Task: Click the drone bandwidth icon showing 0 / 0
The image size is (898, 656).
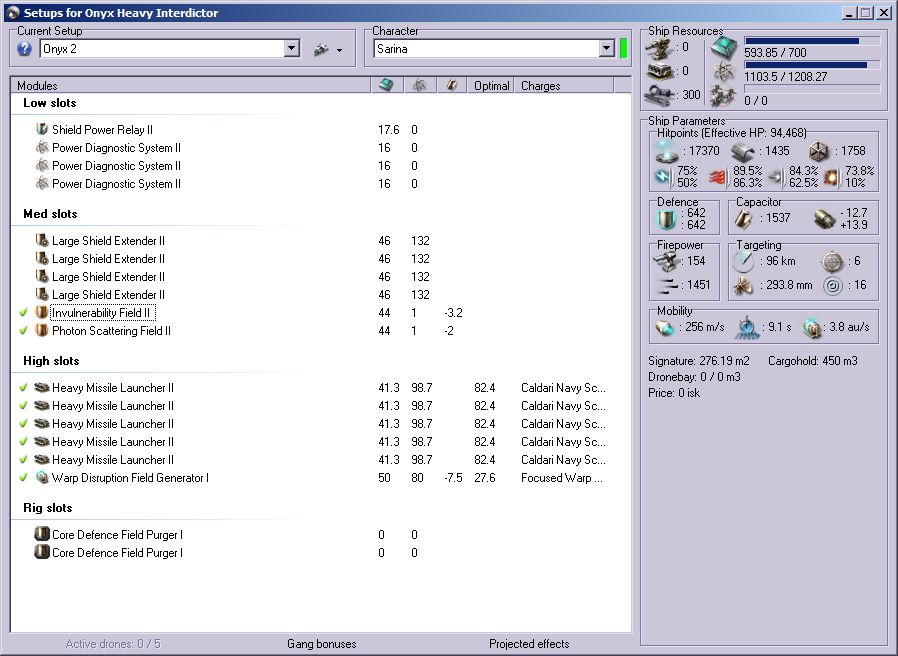Action: tap(723, 96)
